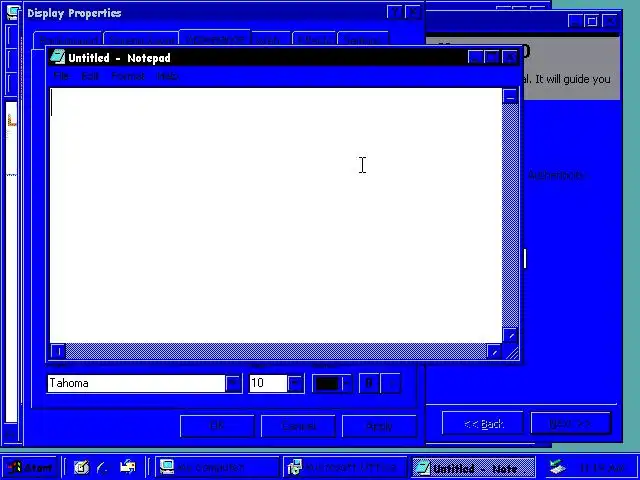Click the middle Quick Launch icon on the taskbar
The width and height of the screenshot is (640, 480).
pos(103,468)
